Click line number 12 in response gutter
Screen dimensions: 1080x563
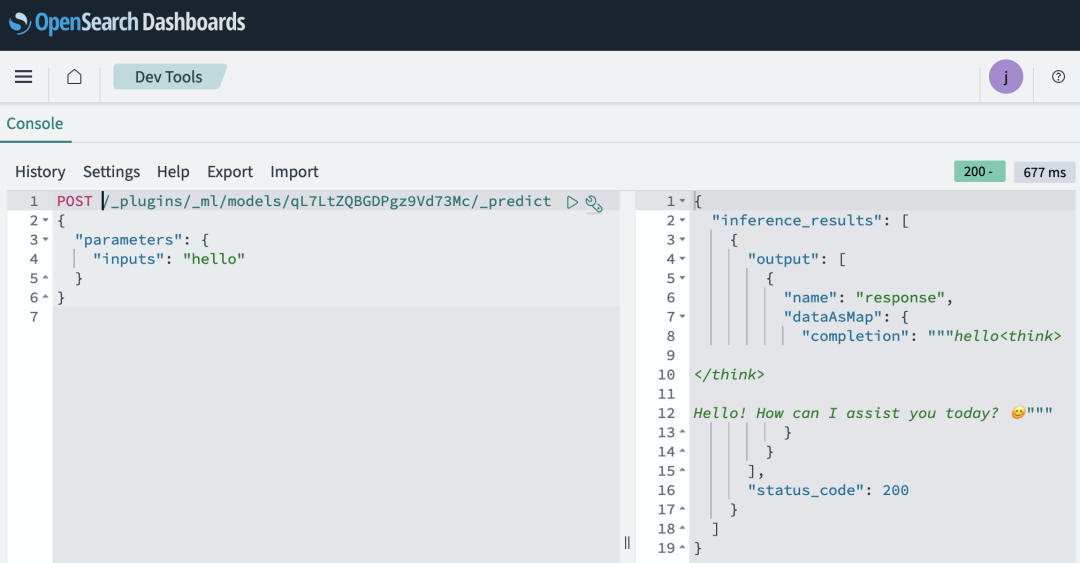pyautogui.click(x=666, y=413)
